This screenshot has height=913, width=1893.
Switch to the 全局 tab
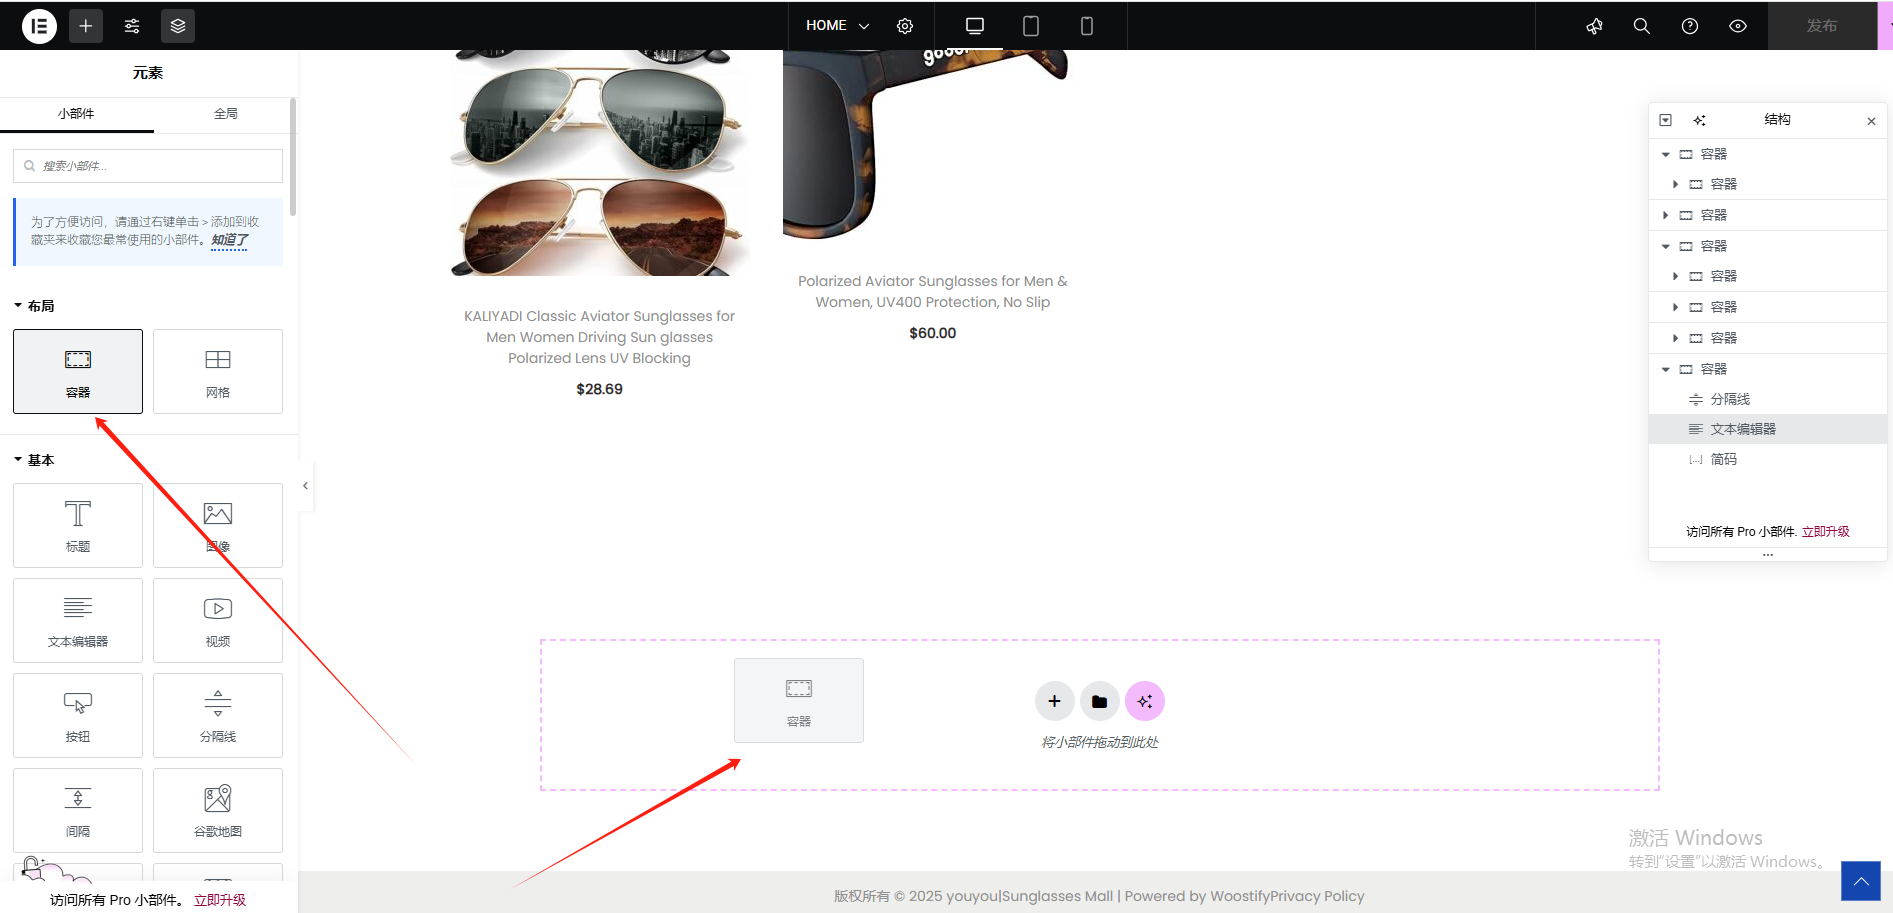[226, 114]
